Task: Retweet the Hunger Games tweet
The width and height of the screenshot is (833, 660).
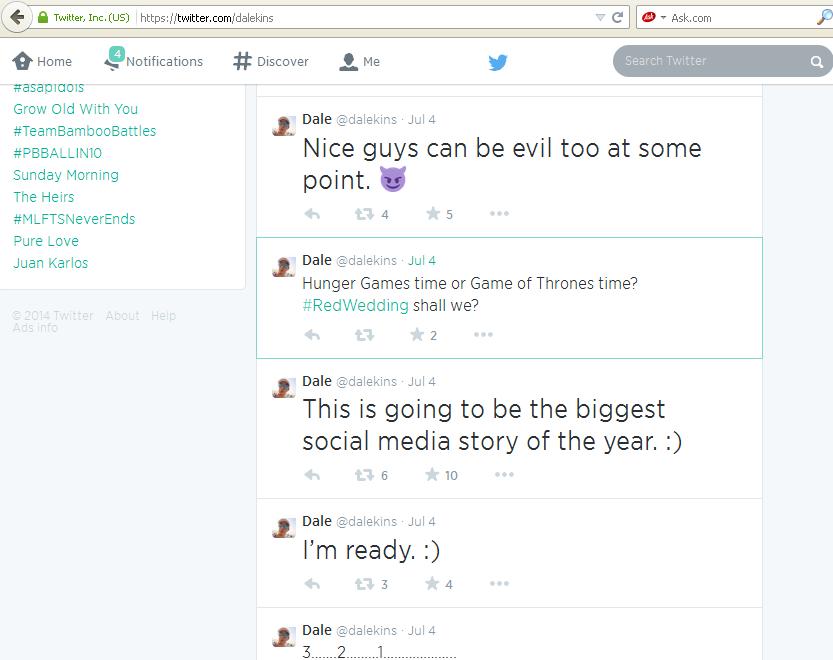Action: [364, 335]
